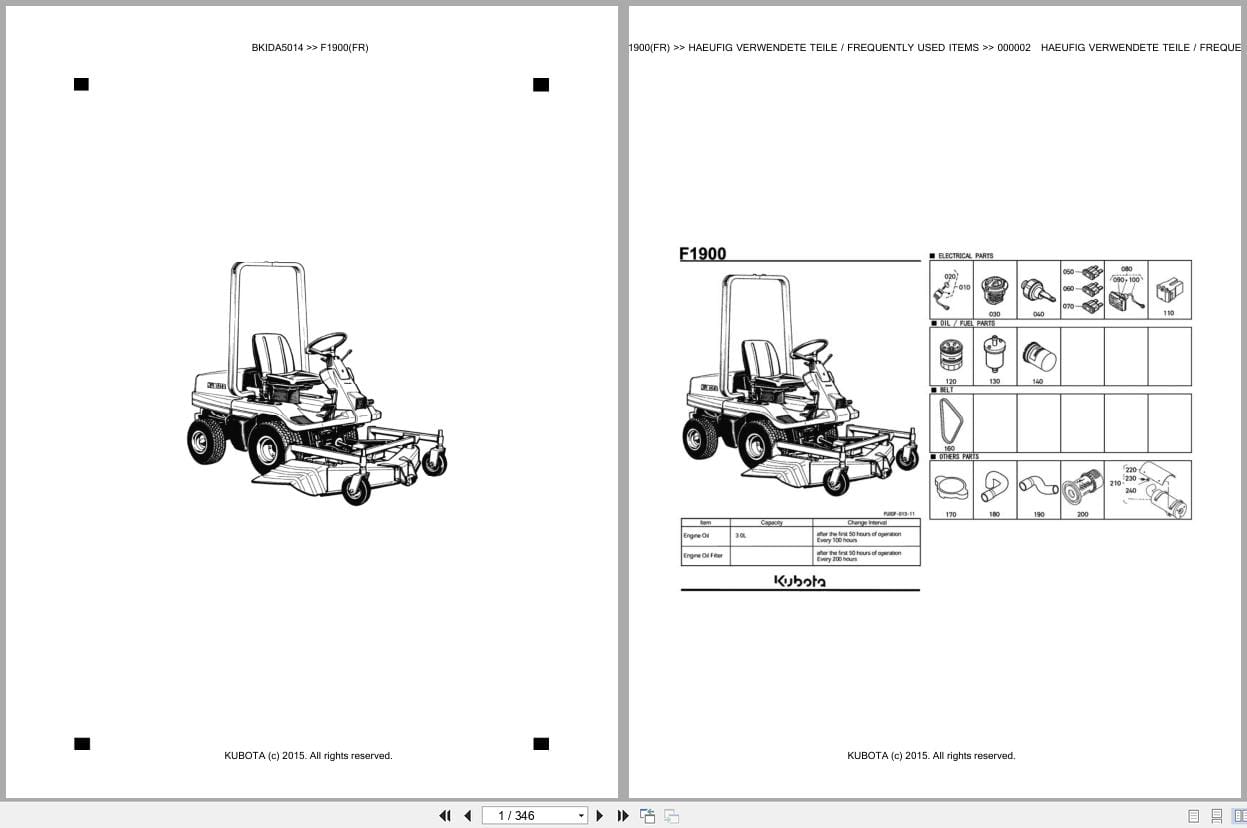This screenshot has width=1247, height=828.
Task: Open the 000002 section breadcrumb
Action: coord(1014,47)
